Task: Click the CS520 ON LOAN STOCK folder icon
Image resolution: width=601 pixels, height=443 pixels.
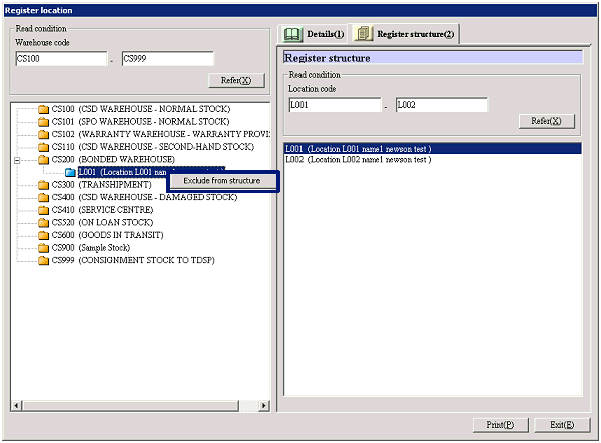Action: pos(43,223)
